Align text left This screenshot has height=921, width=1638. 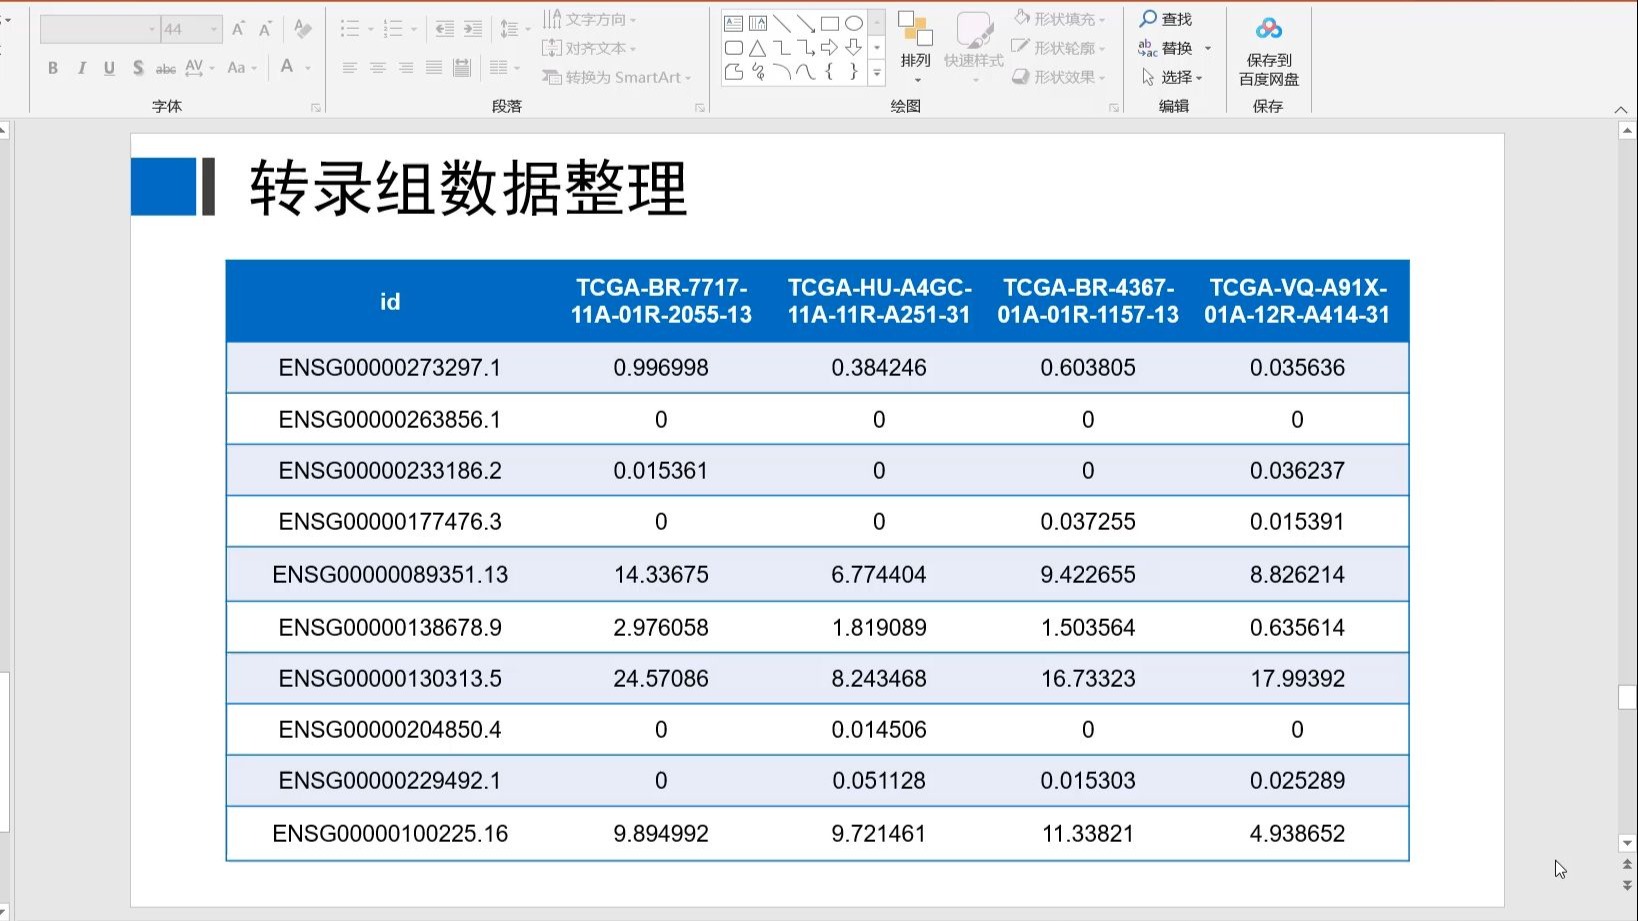pos(349,68)
